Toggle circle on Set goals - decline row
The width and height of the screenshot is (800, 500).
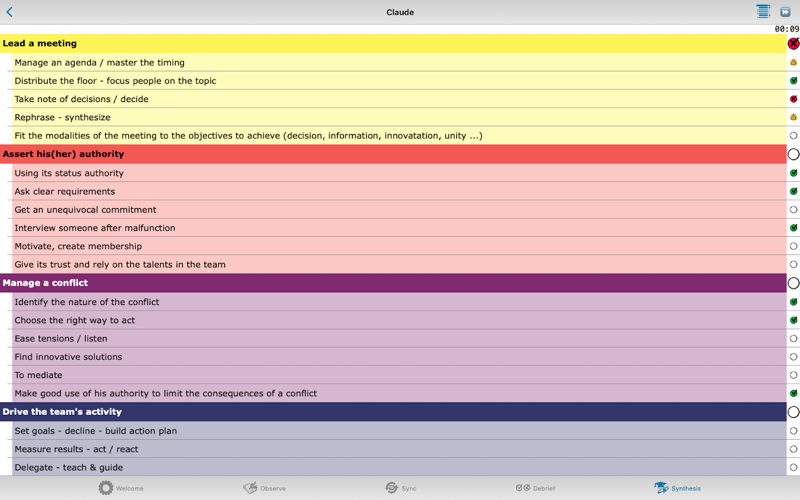pos(793,431)
